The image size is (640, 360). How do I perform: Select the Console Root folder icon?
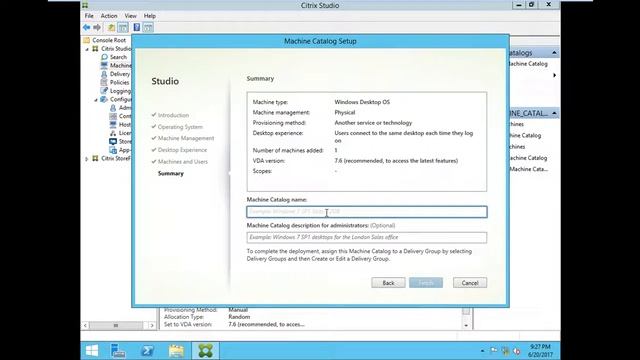pyautogui.click(x=87, y=40)
